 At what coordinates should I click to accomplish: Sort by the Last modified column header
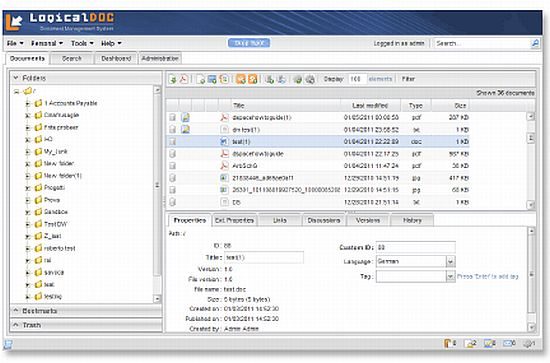[370, 105]
